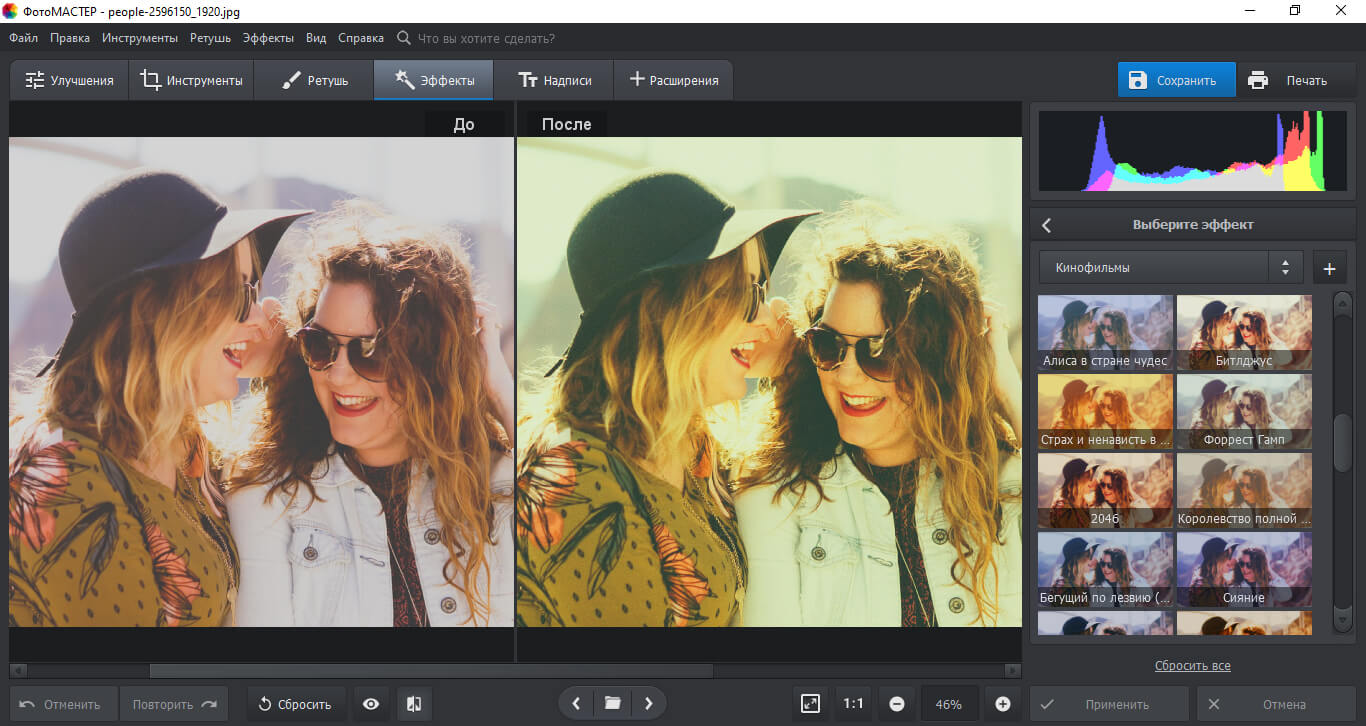Switch to the Ретушь tab
The width and height of the screenshot is (1366, 726).
tap(314, 80)
